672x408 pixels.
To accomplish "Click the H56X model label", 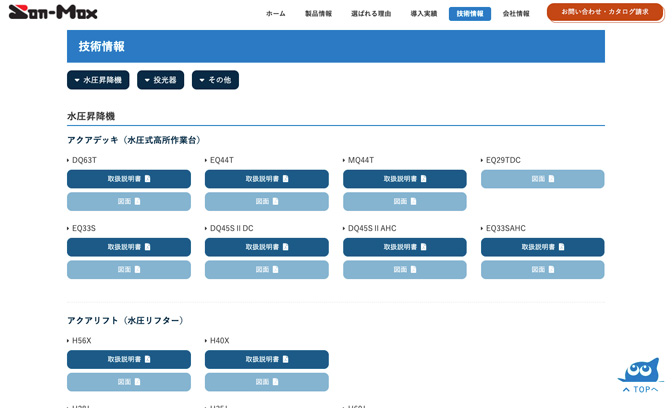I will (82, 341).
